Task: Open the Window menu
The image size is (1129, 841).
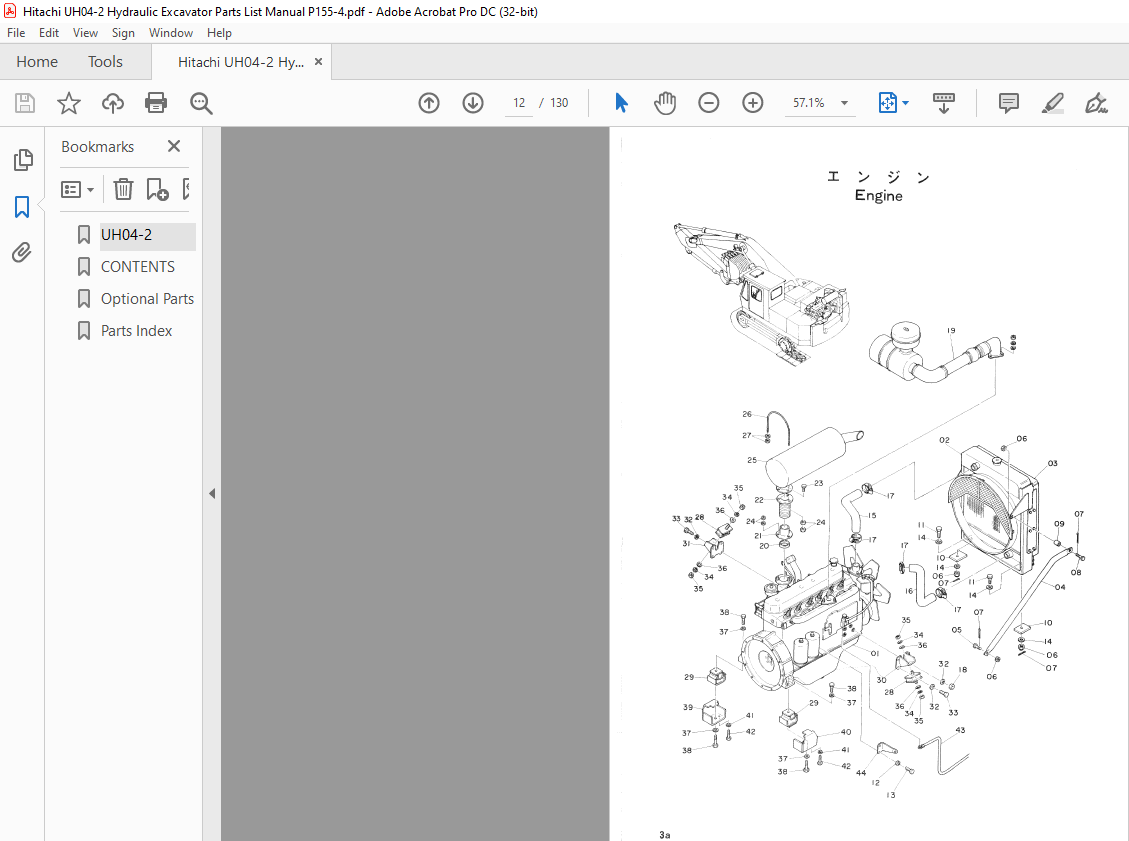Action: [x=171, y=32]
